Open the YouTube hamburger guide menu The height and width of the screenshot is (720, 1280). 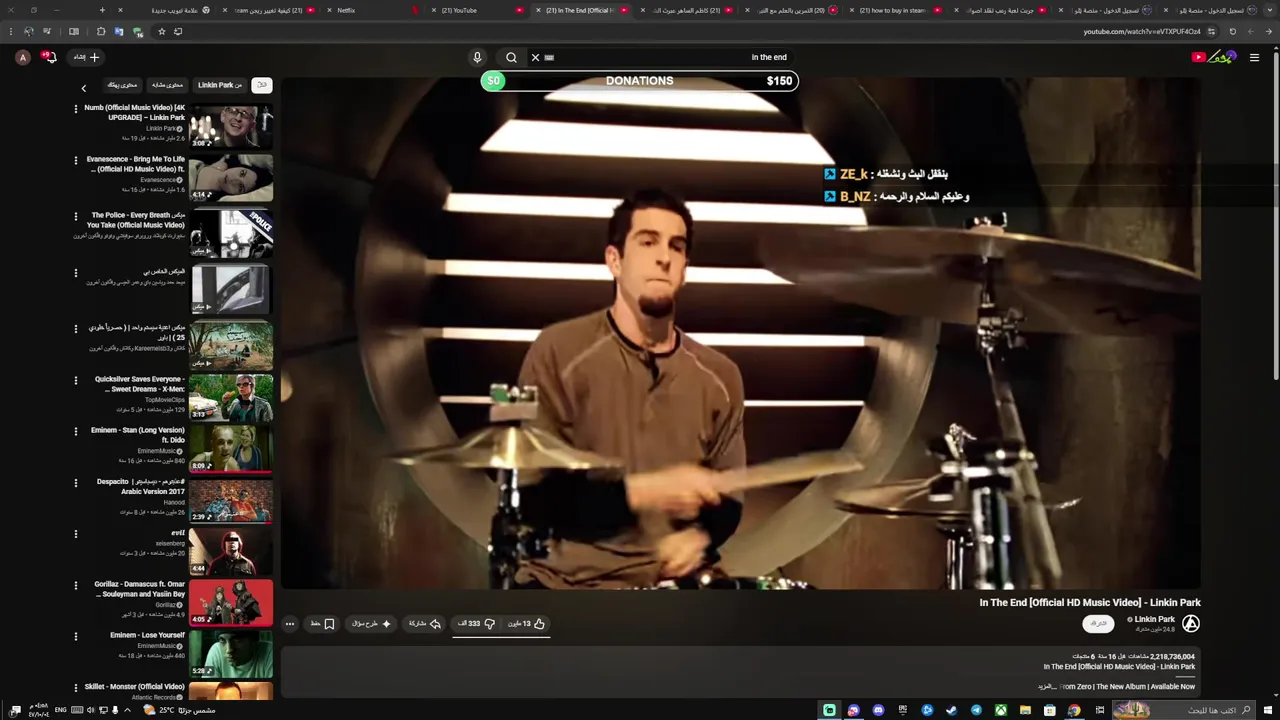[x=1254, y=57]
